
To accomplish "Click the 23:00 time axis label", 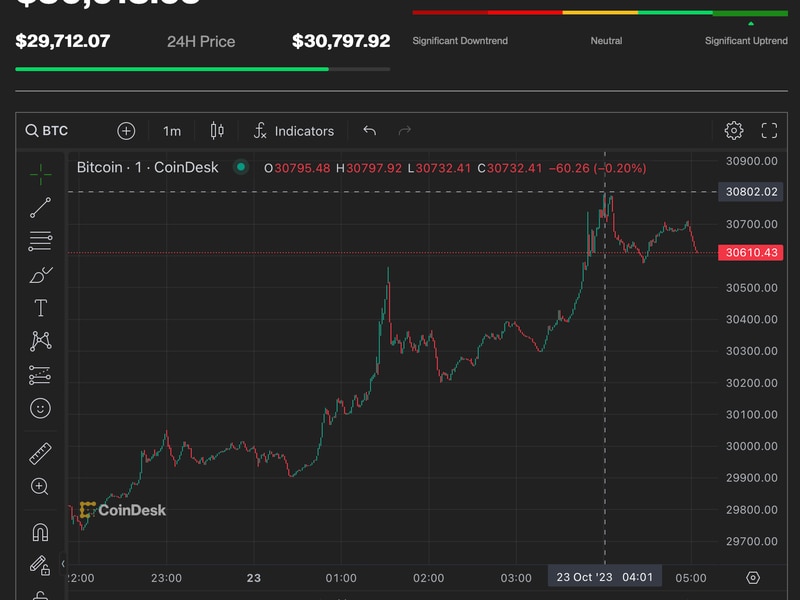I will [166, 578].
